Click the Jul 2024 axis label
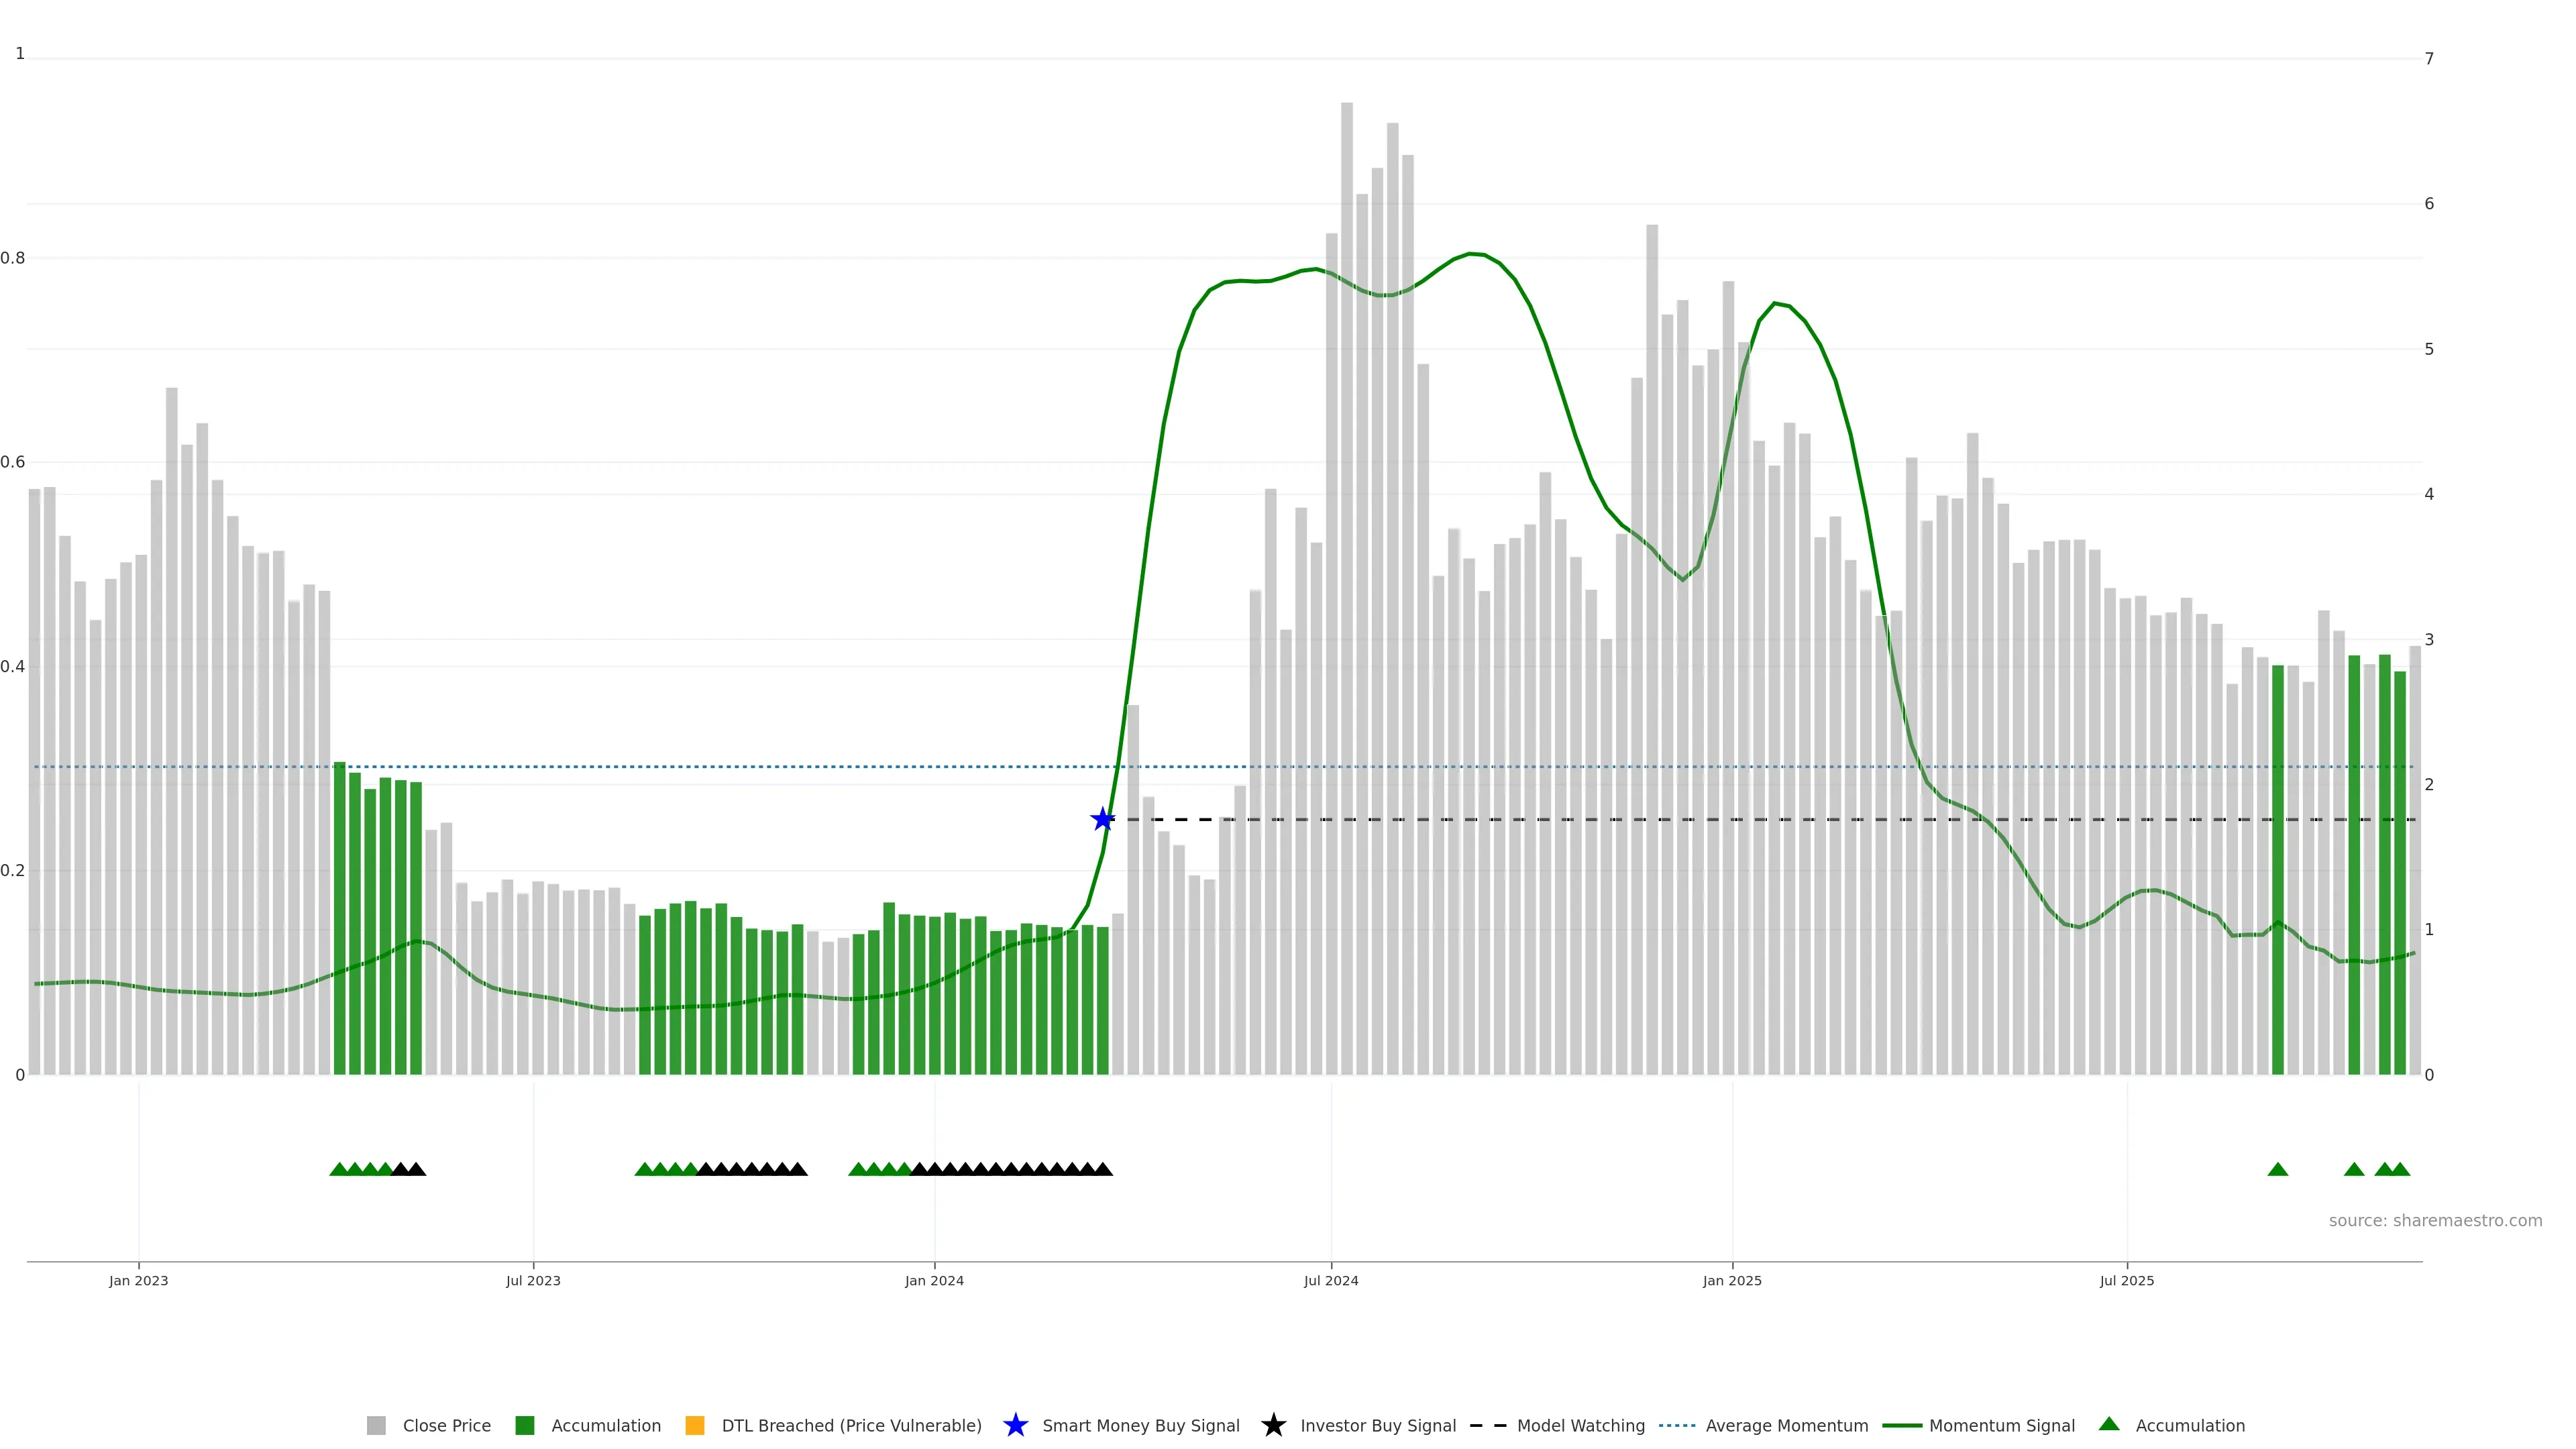 pyautogui.click(x=1330, y=1281)
